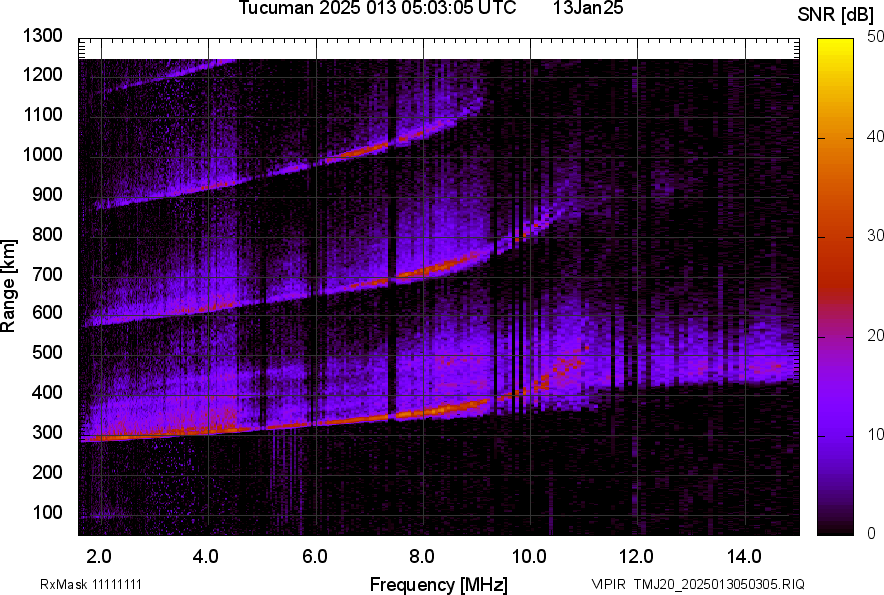Click the 8.0 tick on the frequency axis
884x595 pixels.
pyautogui.click(x=422, y=556)
